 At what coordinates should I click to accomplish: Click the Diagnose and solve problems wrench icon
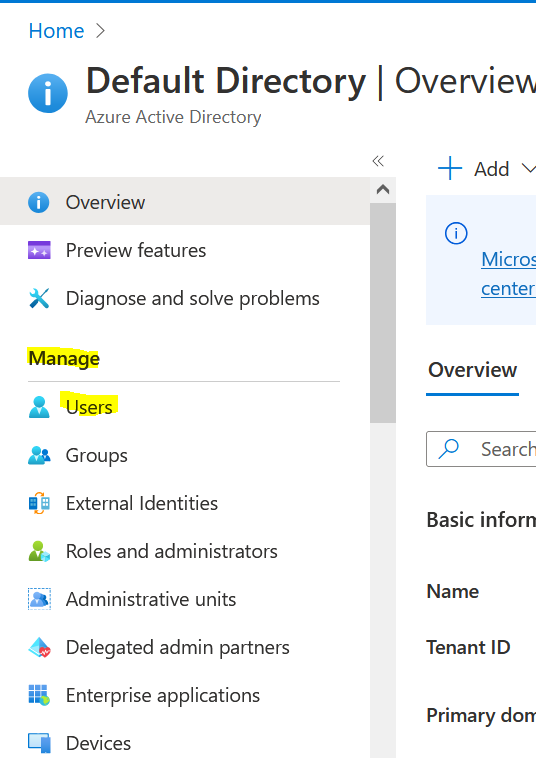(39, 298)
